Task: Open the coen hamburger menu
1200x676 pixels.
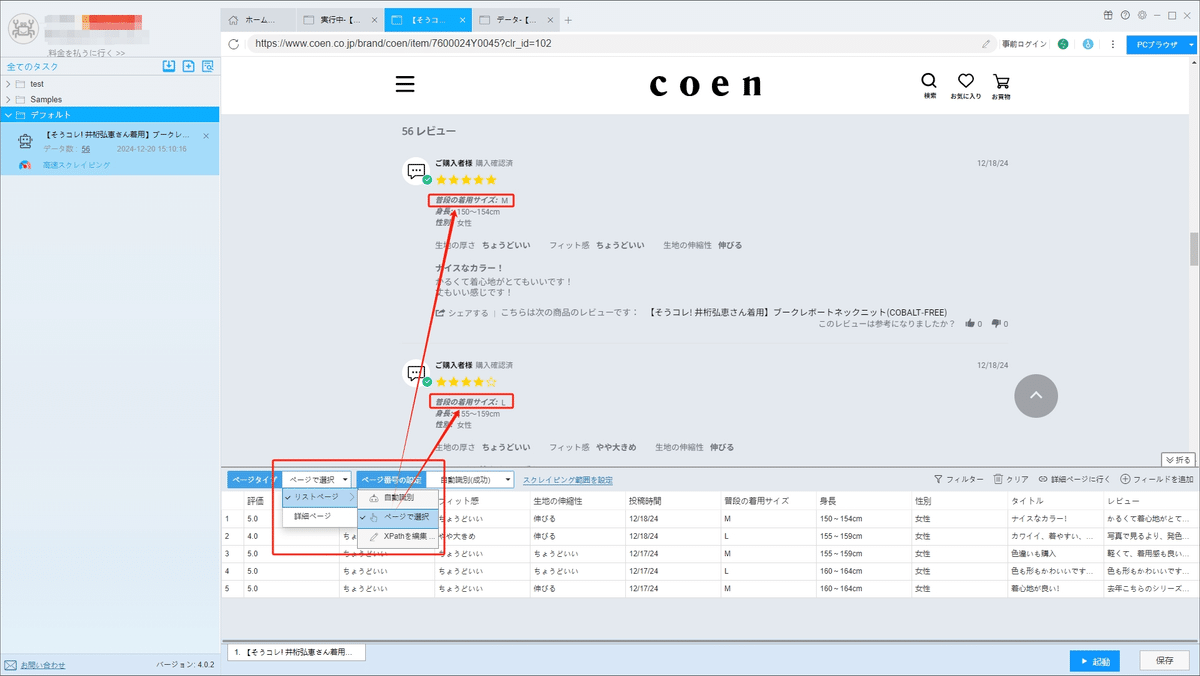Action: pyautogui.click(x=405, y=84)
